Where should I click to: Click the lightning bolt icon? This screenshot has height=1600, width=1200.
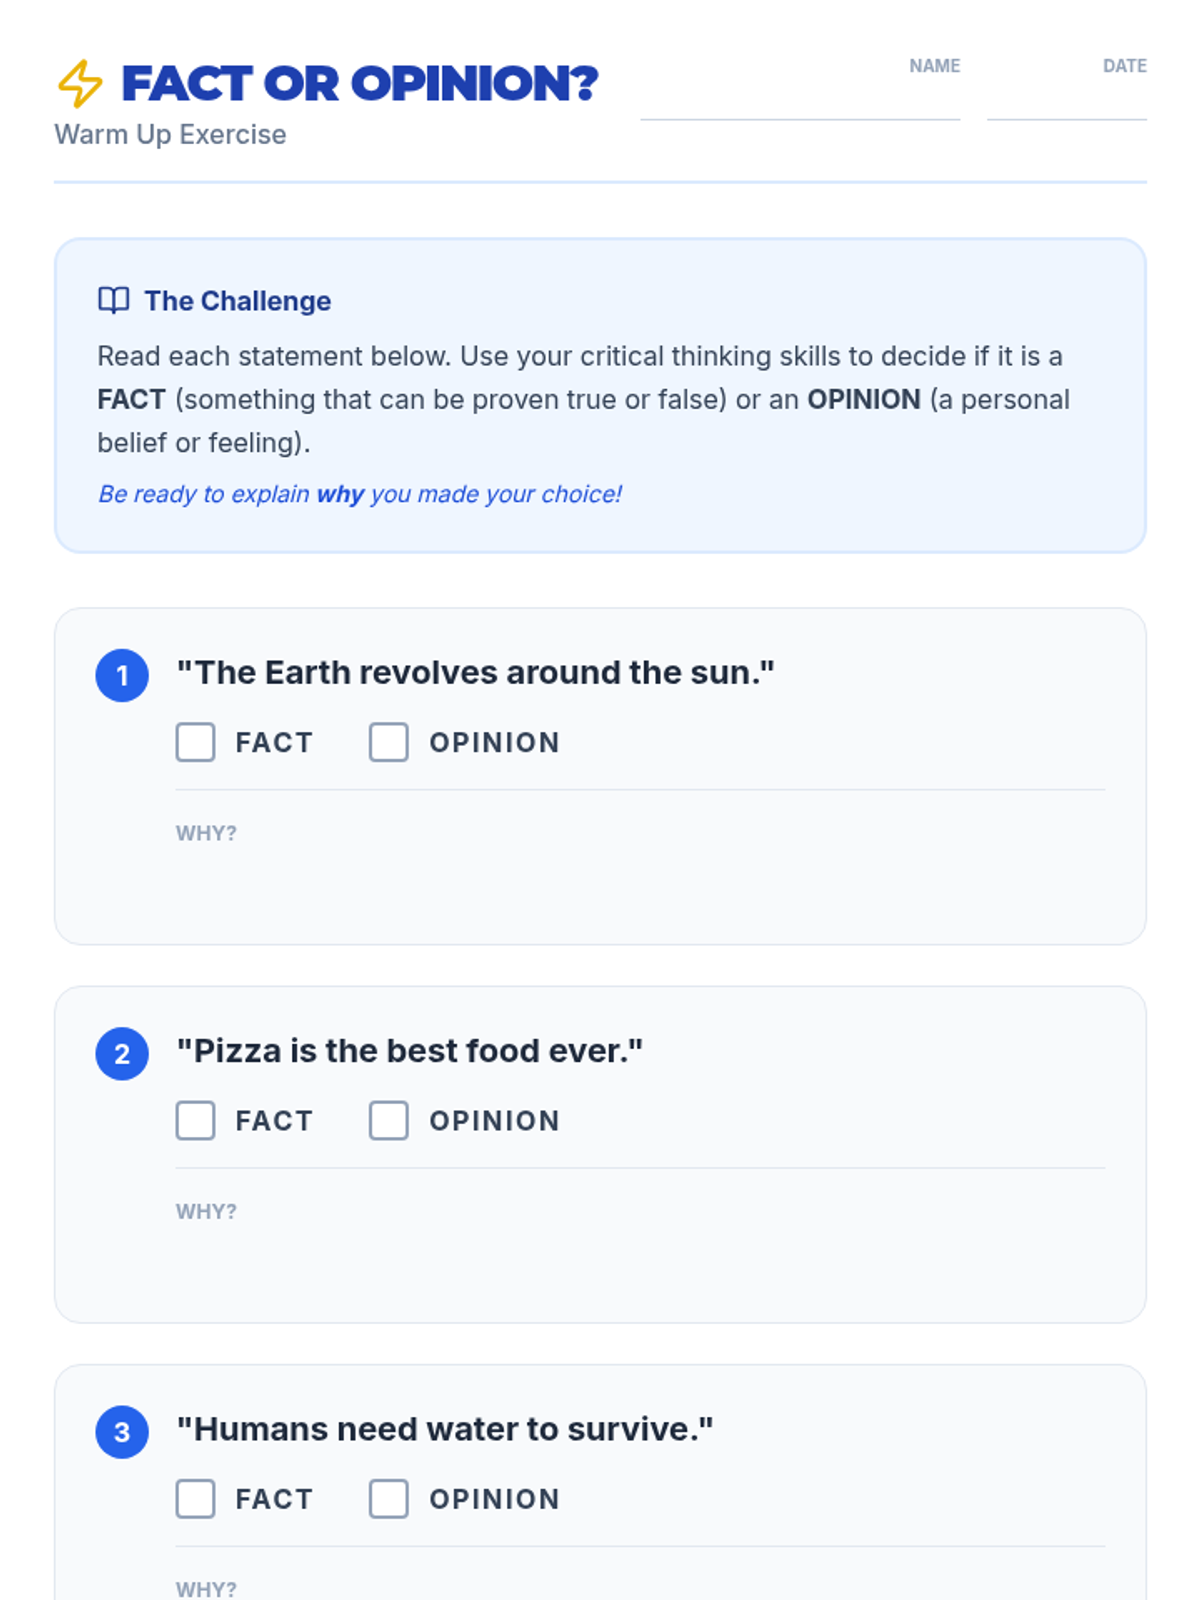pyautogui.click(x=80, y=84)
